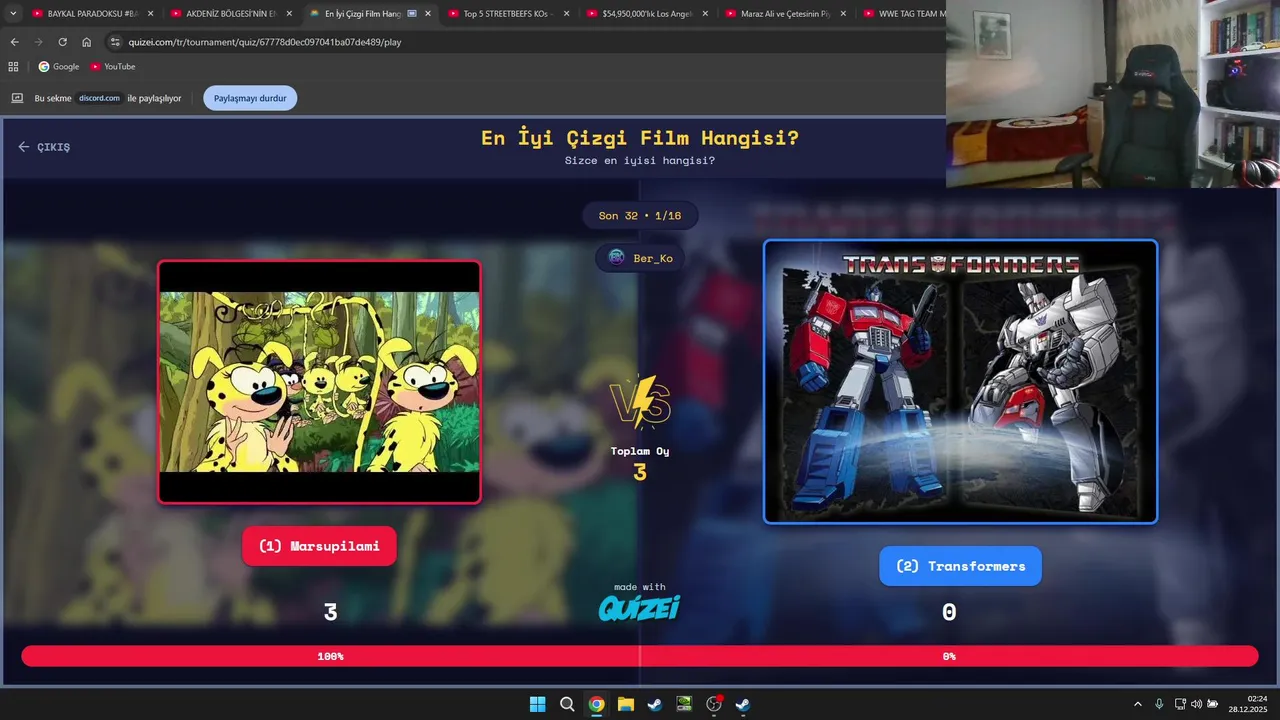Click the 'Toplam Oy' vote counter
The height and width of the screenshot is (720, 1280).
(x=640, y=463)
